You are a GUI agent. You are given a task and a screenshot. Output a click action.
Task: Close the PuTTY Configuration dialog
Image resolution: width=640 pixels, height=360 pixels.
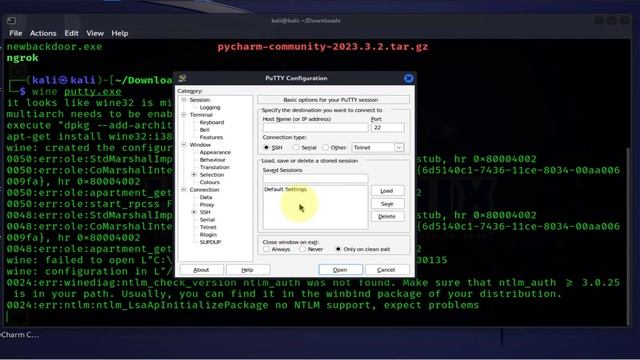click(x=408, y=78)
